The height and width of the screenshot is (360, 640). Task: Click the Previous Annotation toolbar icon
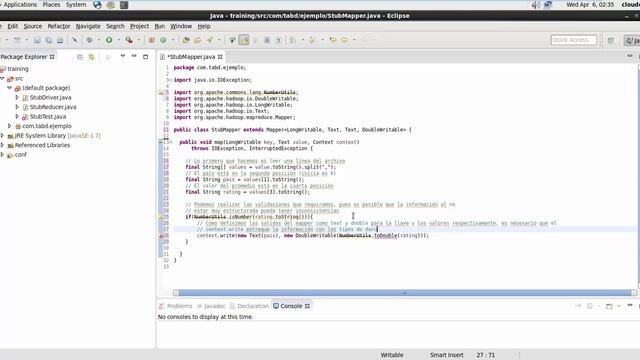(312, 40)
